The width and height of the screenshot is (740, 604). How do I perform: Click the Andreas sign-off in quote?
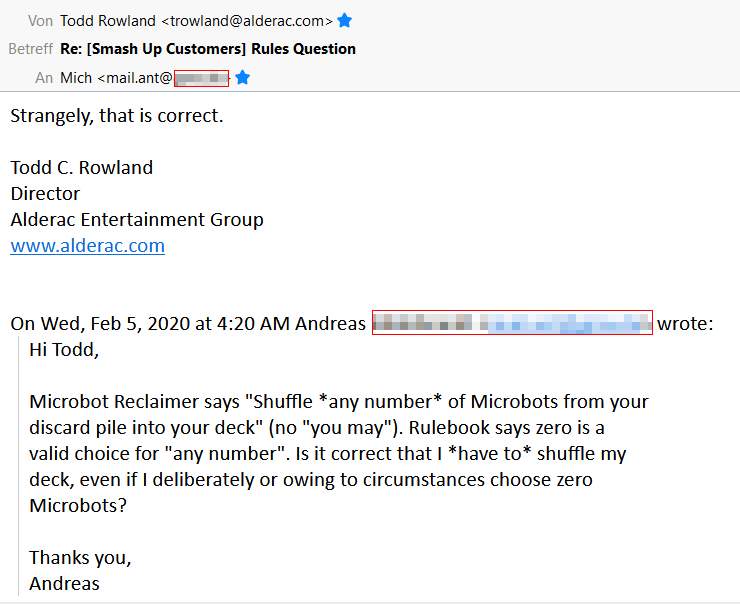pyautogui.click(x=64, y=584)
